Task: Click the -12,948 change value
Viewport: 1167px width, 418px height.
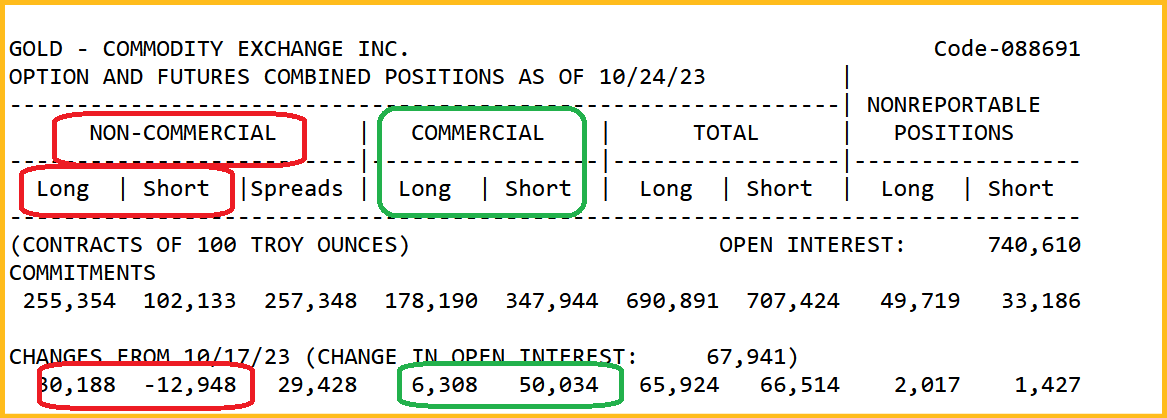Action: pos(190,385)
